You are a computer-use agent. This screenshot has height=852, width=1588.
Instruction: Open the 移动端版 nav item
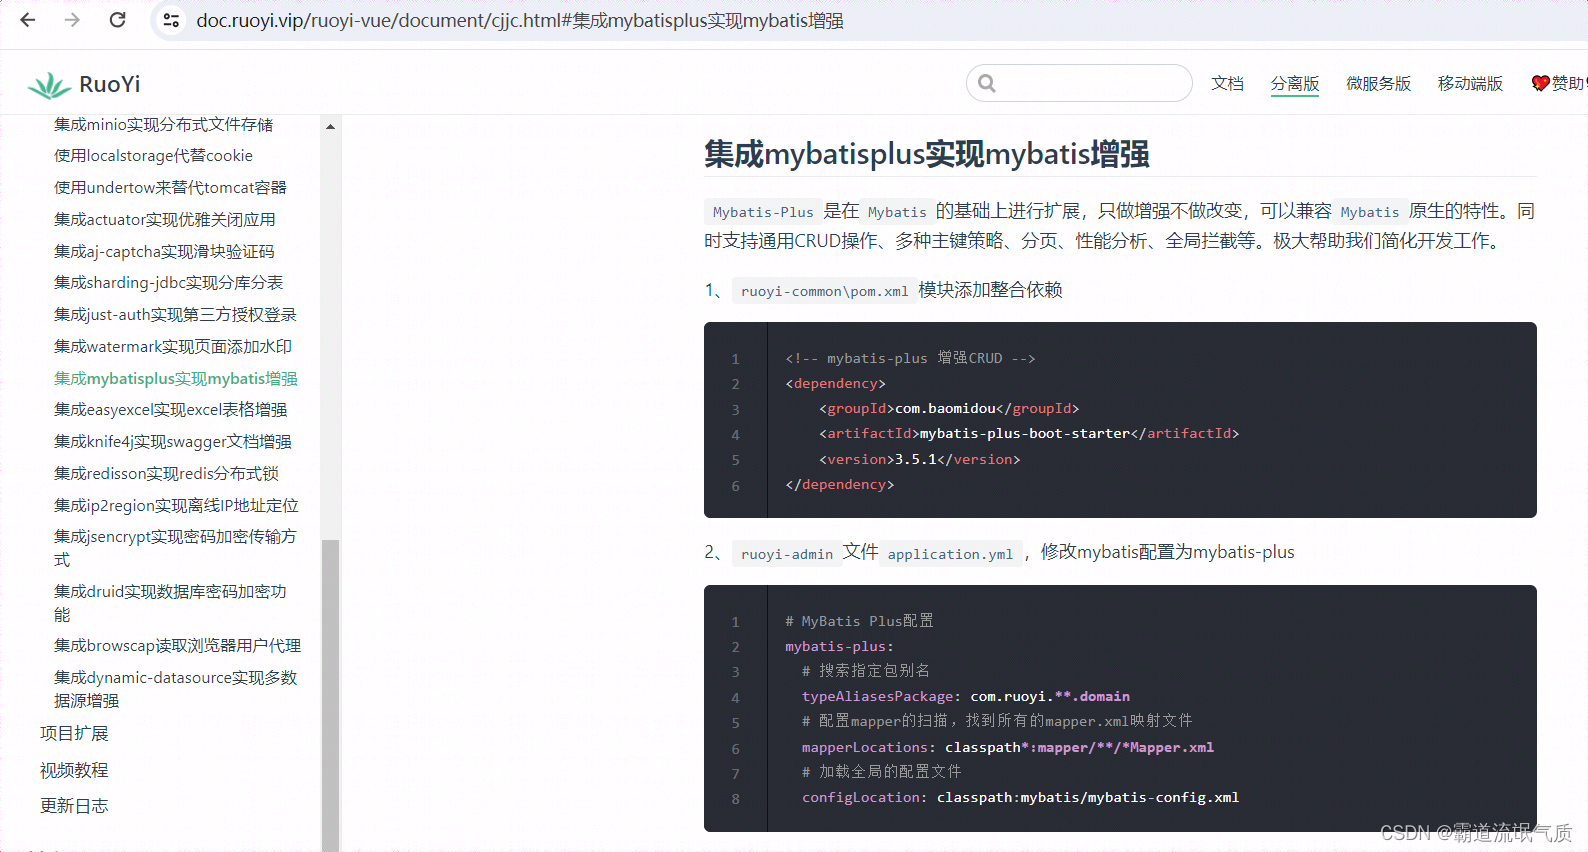point(1470,83)
